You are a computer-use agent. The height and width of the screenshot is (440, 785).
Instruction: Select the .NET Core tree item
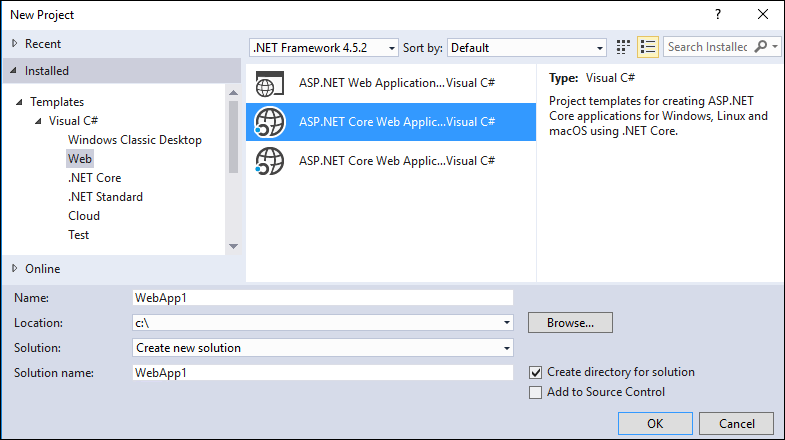tap(94, 178)
